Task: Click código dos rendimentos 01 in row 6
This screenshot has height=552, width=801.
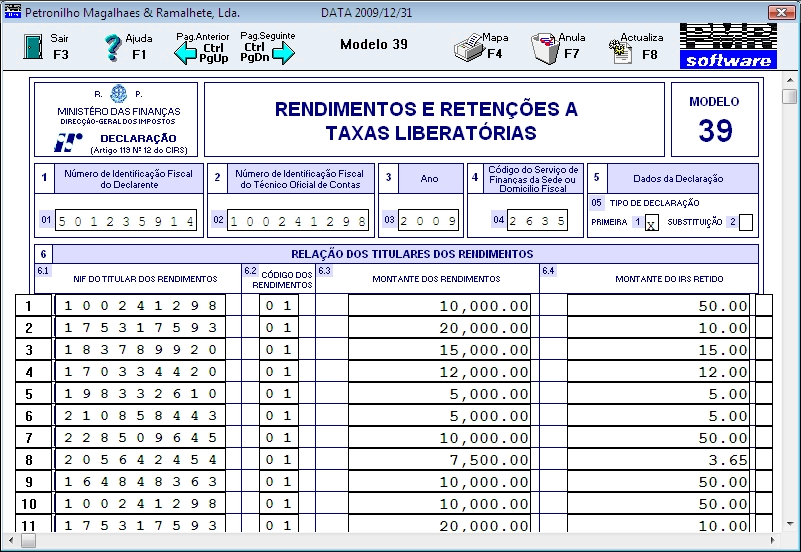Action: pyautogui.click(x=278, y=415)
